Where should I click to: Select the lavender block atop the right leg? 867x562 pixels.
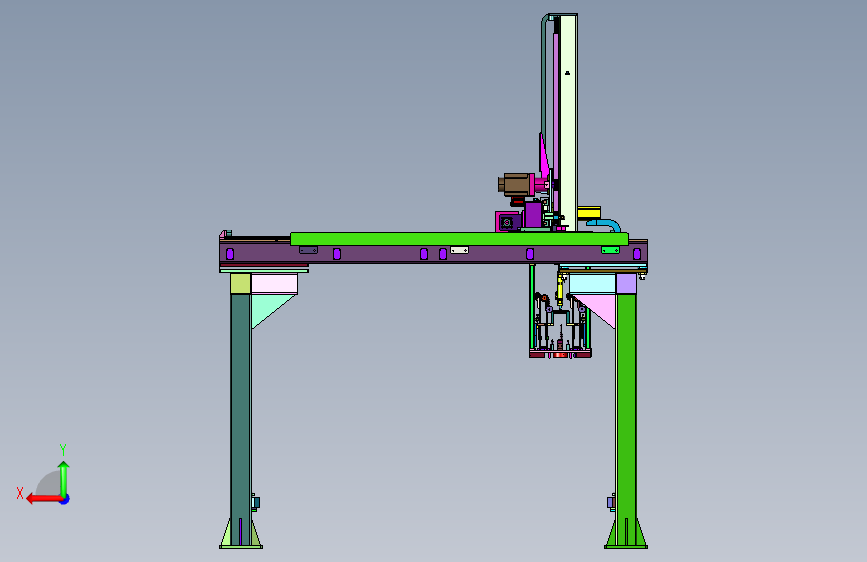tap(626, 283)
